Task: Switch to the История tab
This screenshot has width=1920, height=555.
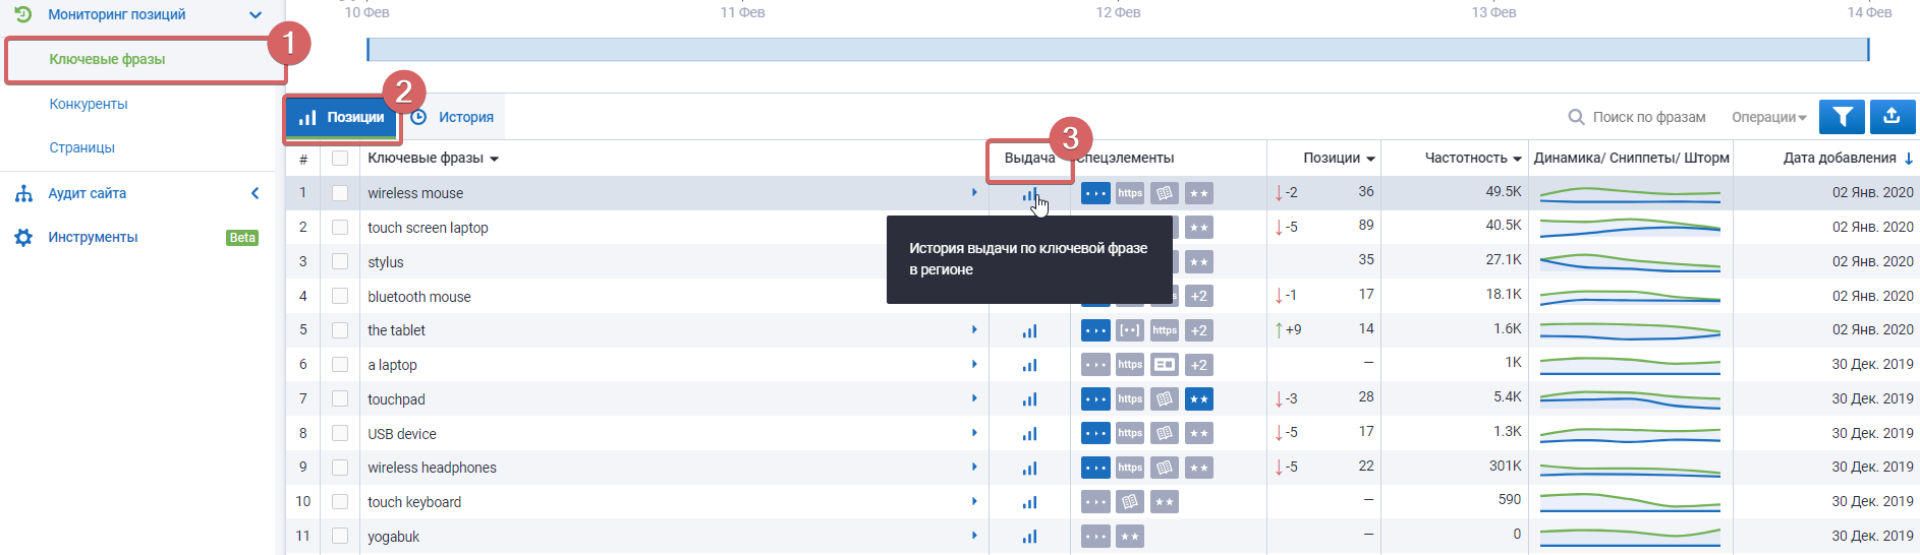Action: (453, 117)
